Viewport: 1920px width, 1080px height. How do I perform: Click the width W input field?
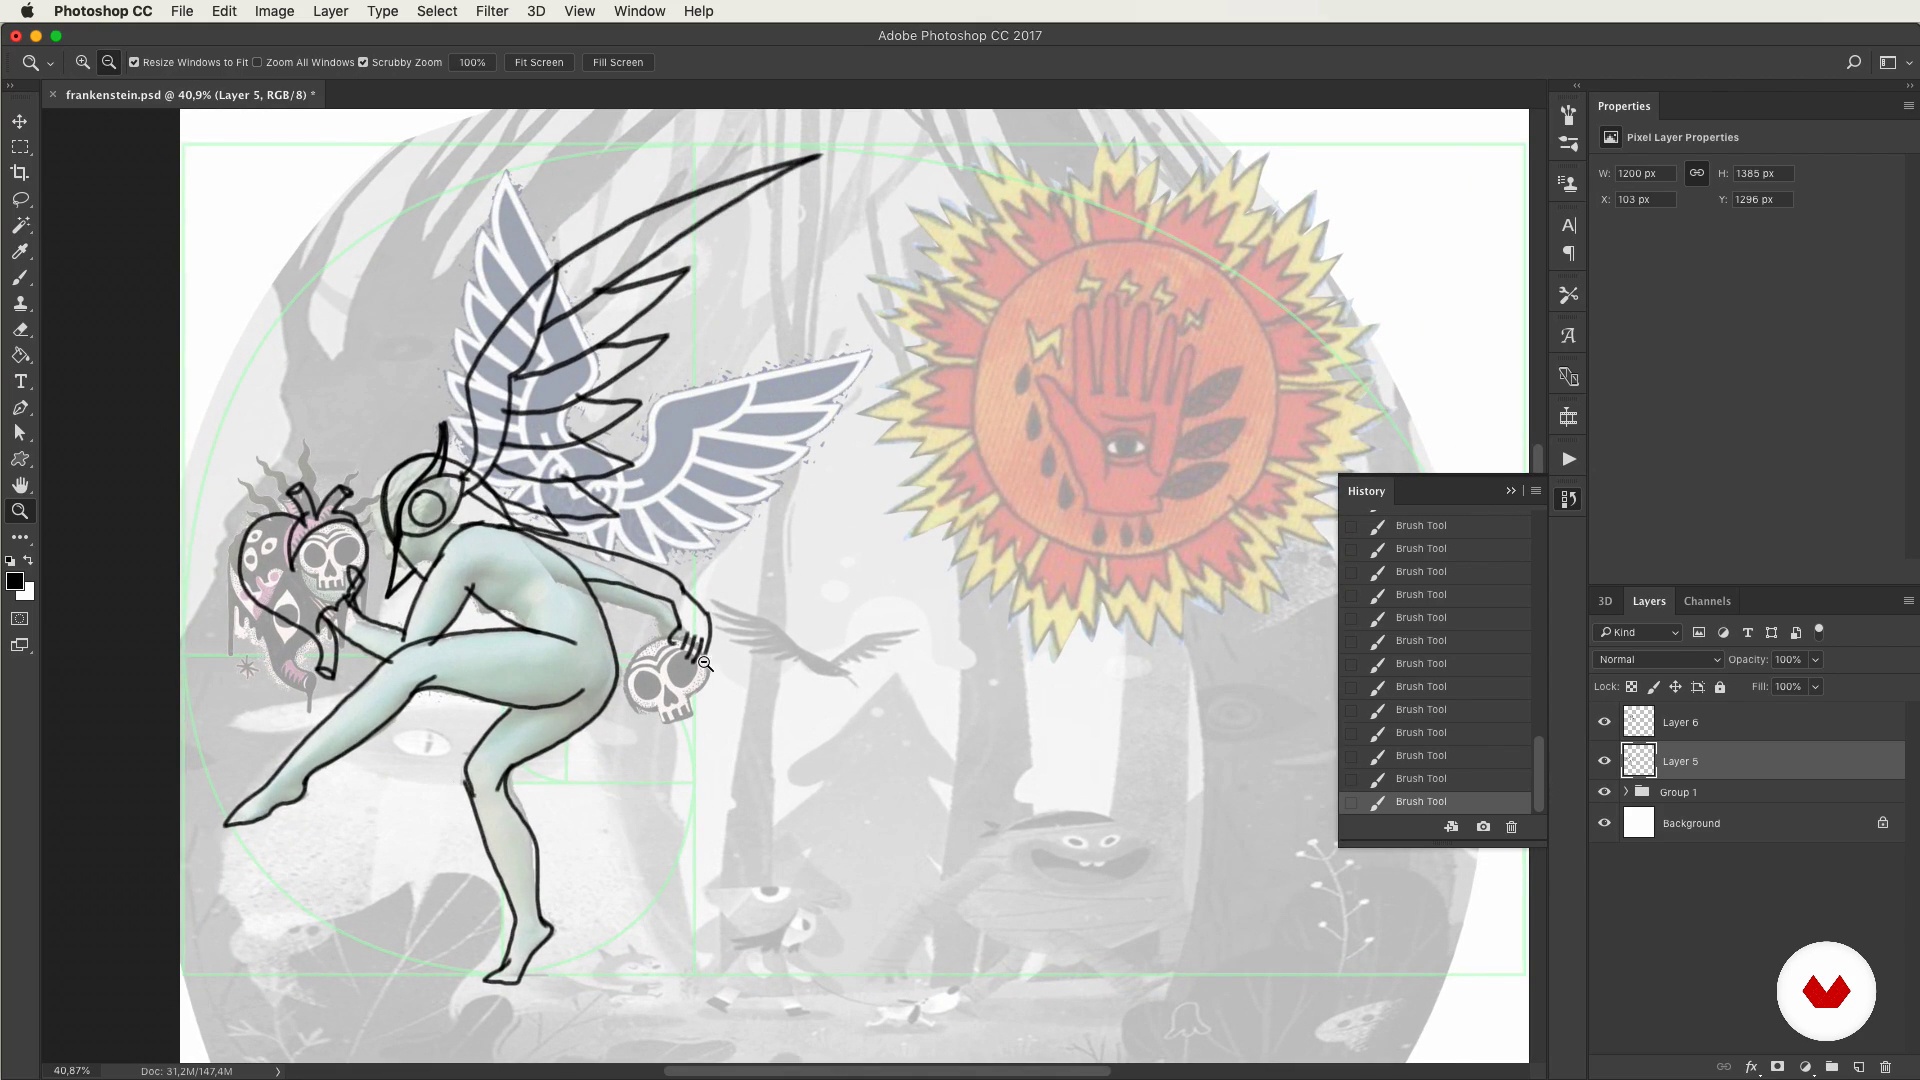coord(1645,173)
